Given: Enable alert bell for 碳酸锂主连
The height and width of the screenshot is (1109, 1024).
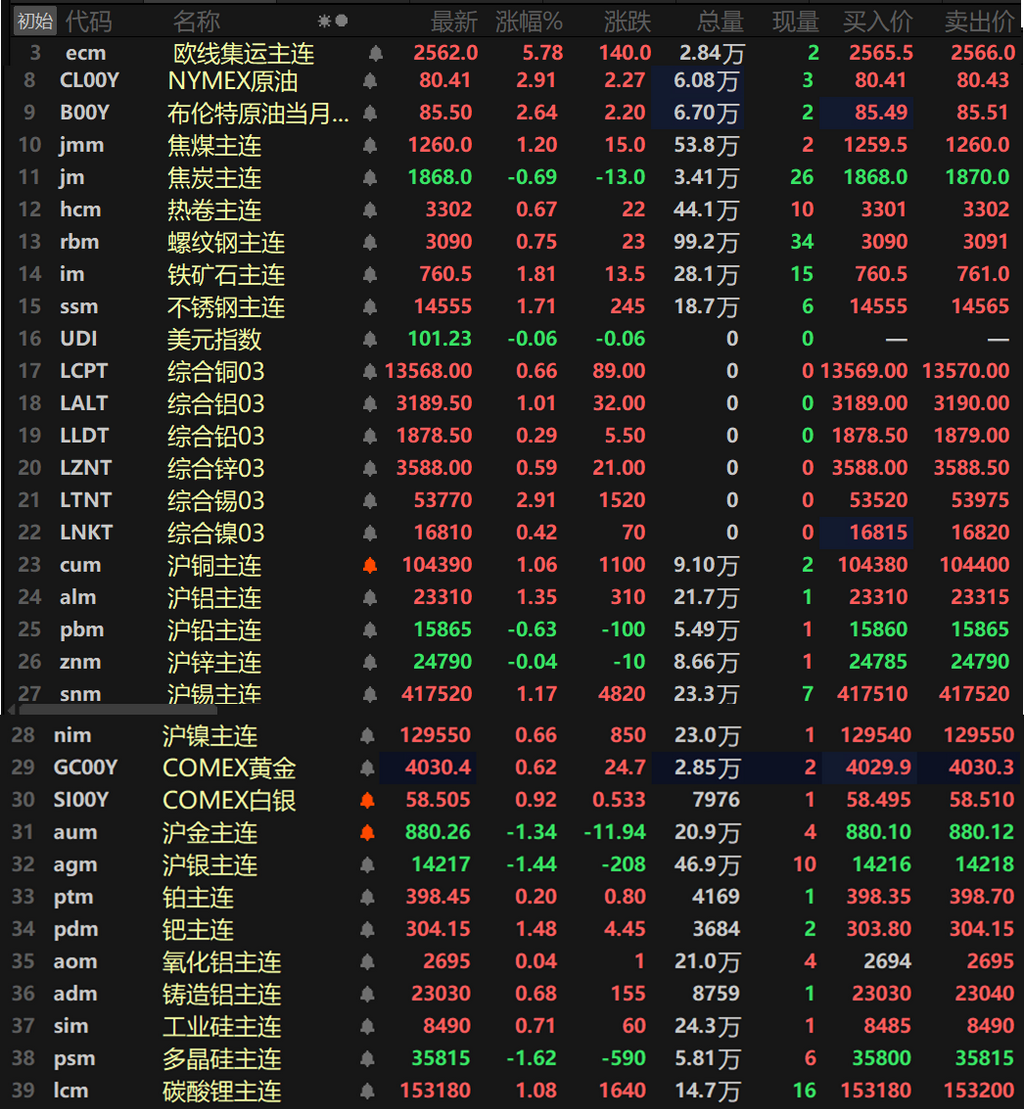Looking at the screenshot, I should (367, 1091).
